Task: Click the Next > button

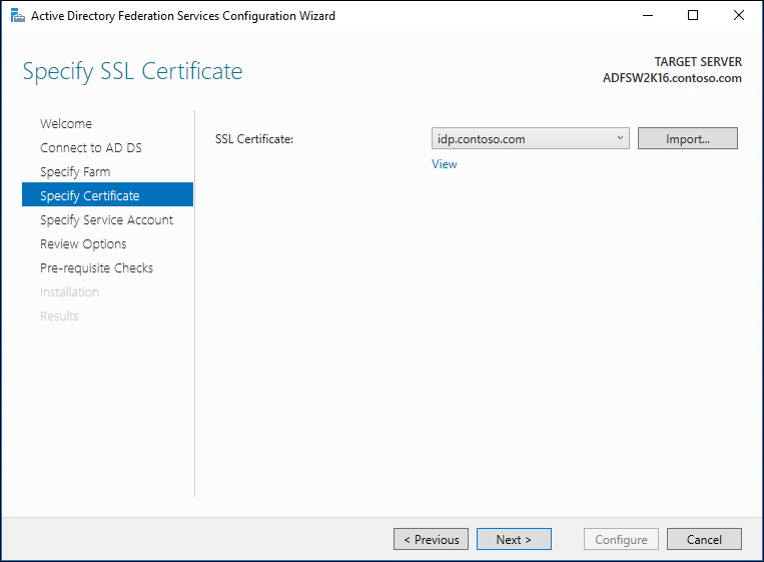Action: pos(514,539)
